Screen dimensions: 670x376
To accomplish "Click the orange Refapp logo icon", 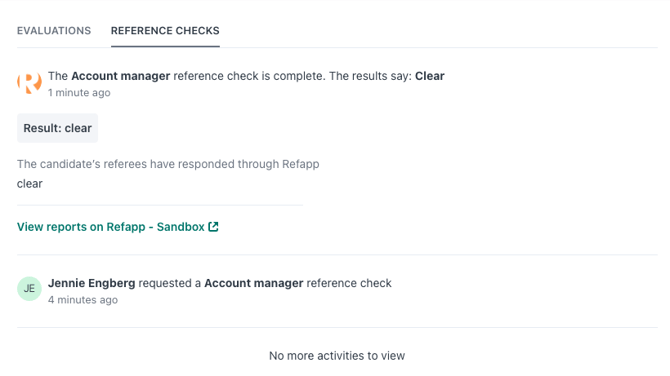I will point(29,82).
